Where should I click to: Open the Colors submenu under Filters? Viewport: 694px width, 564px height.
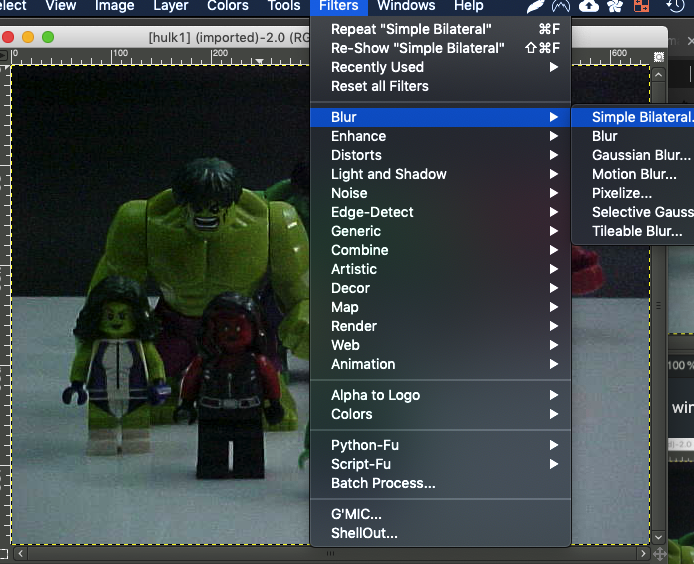(x=440, y=414)
